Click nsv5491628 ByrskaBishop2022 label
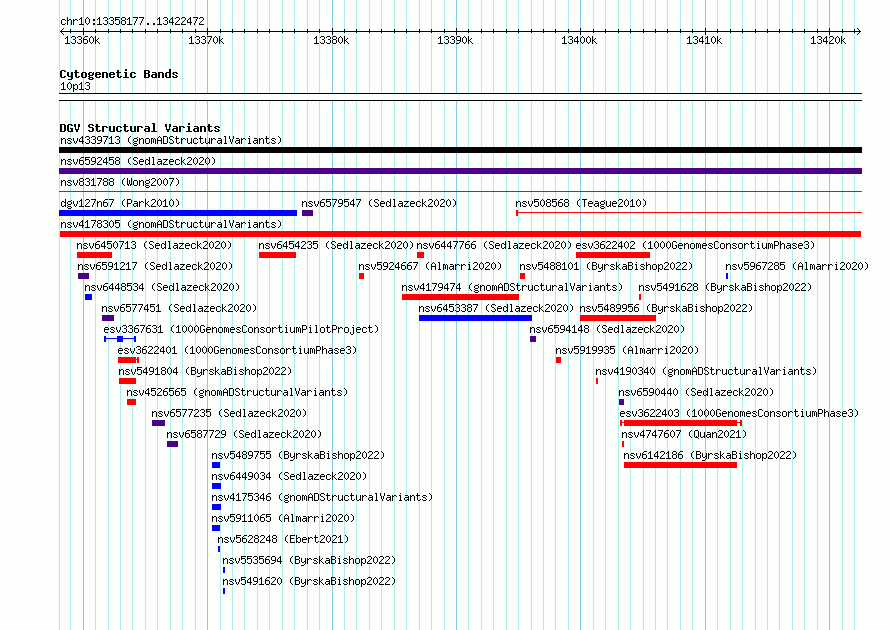The image size is (890, 630). (725, 287)
